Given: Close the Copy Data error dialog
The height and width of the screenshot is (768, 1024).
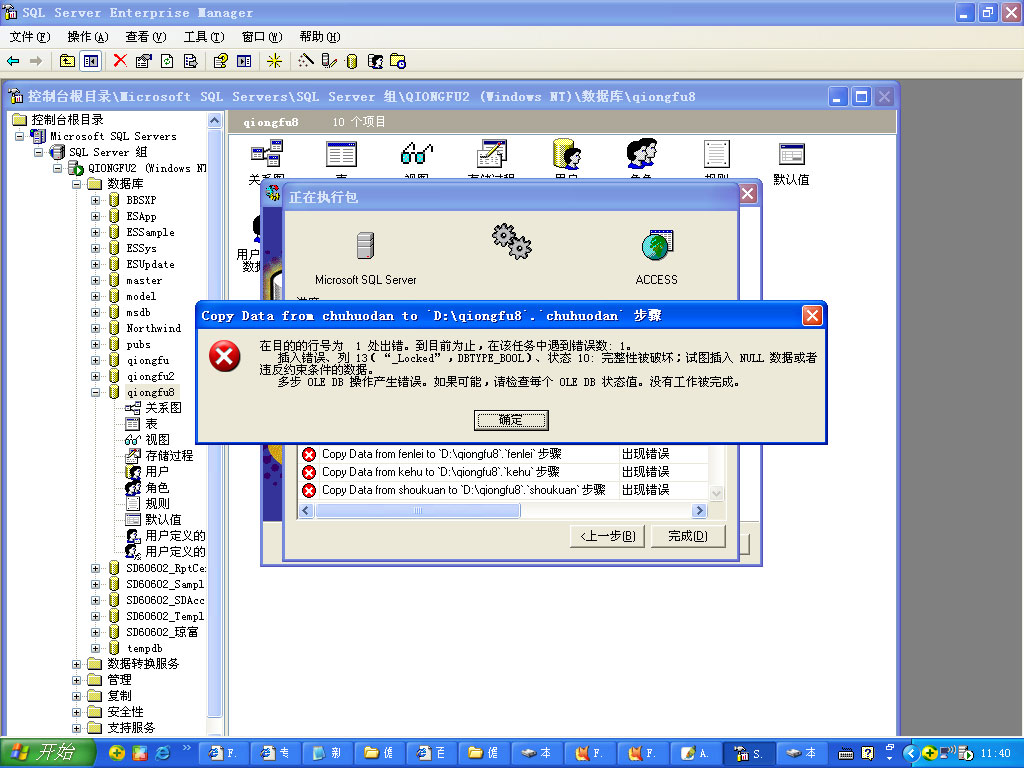Looking at the screenshot, I should 812,315.
